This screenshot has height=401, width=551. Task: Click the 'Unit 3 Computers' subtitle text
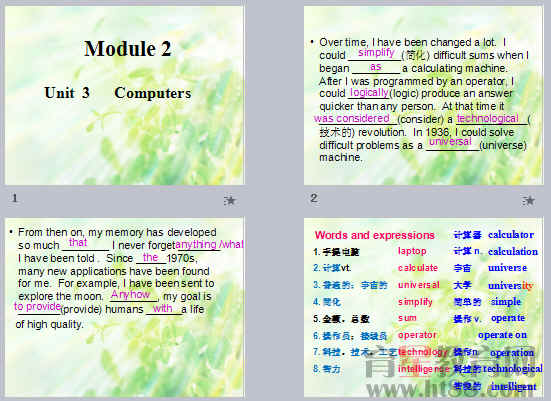(118, 93)
